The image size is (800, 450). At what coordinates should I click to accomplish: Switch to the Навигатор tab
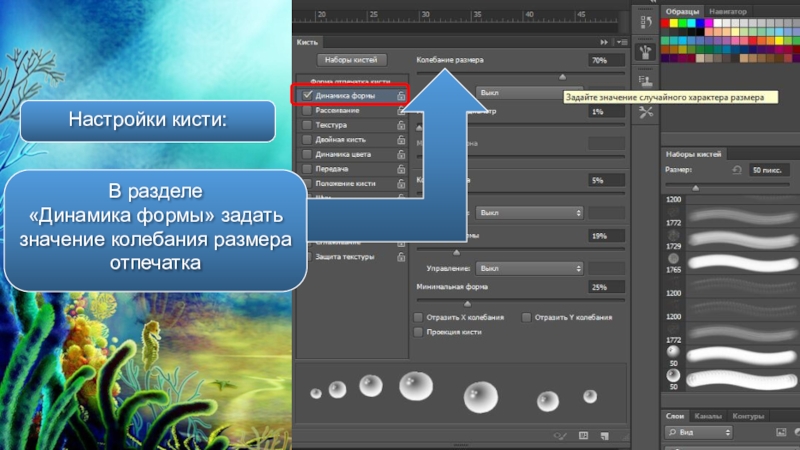click(x=728, y=11)
